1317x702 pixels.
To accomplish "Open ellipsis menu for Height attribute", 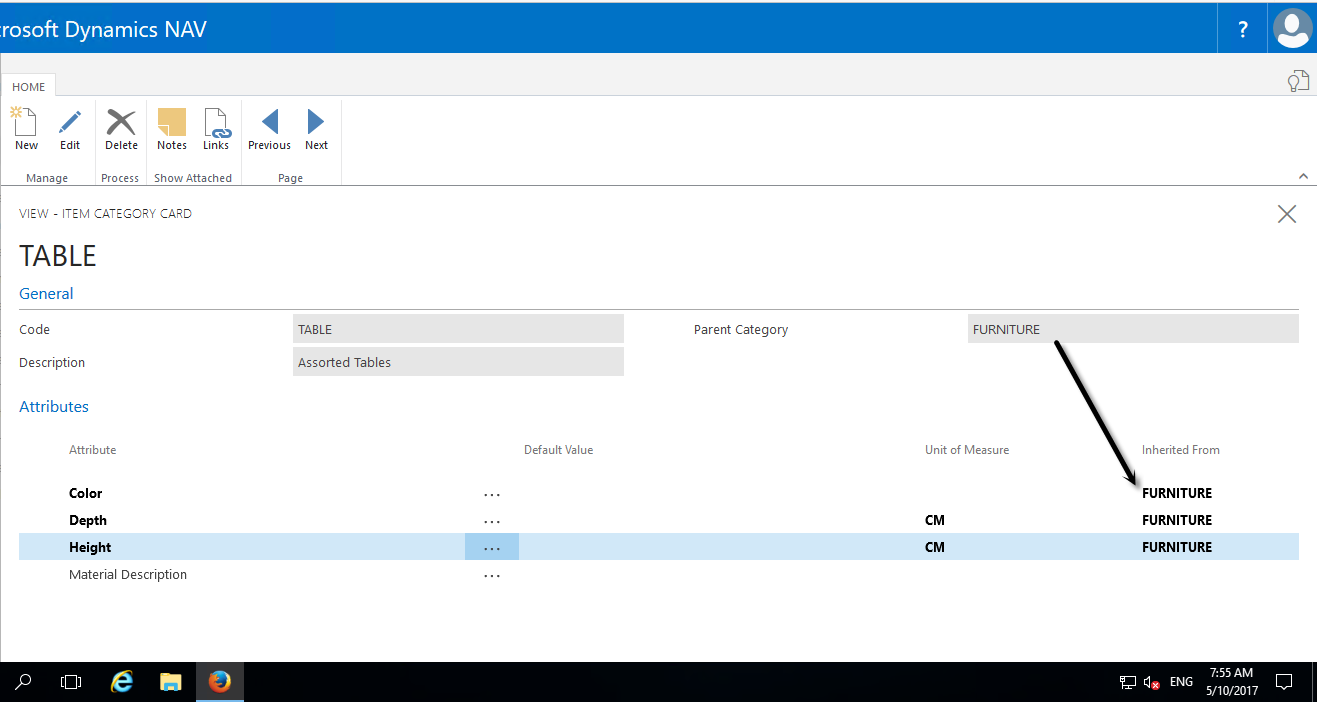I will point(491,548).
